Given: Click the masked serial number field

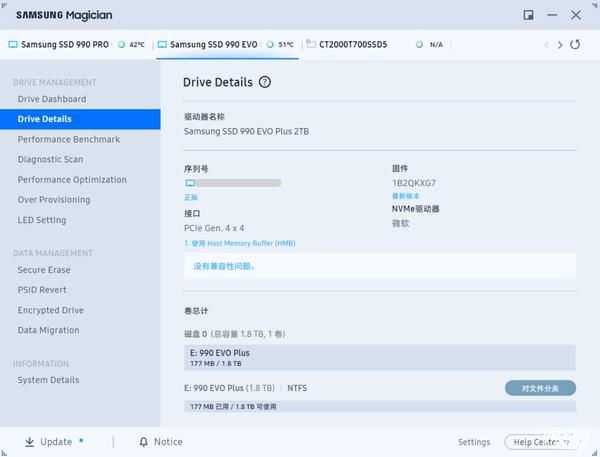Looking at the screenshot, I should pyautogui.click(x=239, y=183).
